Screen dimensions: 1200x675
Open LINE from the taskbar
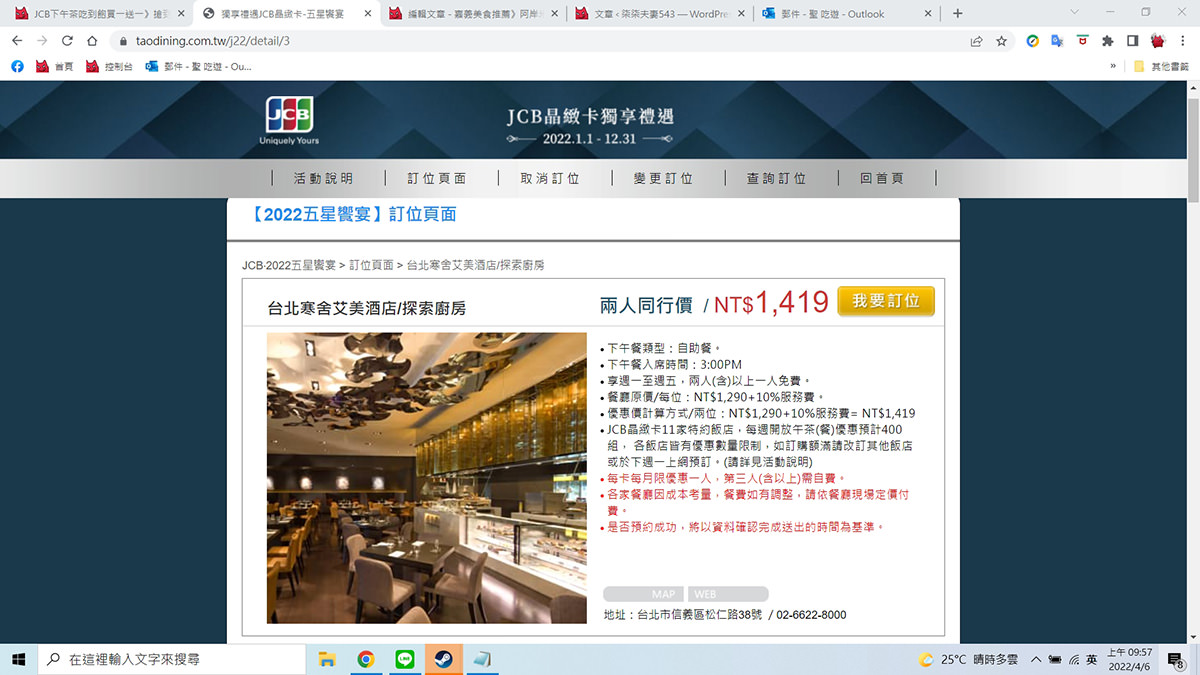pos(404,658)
